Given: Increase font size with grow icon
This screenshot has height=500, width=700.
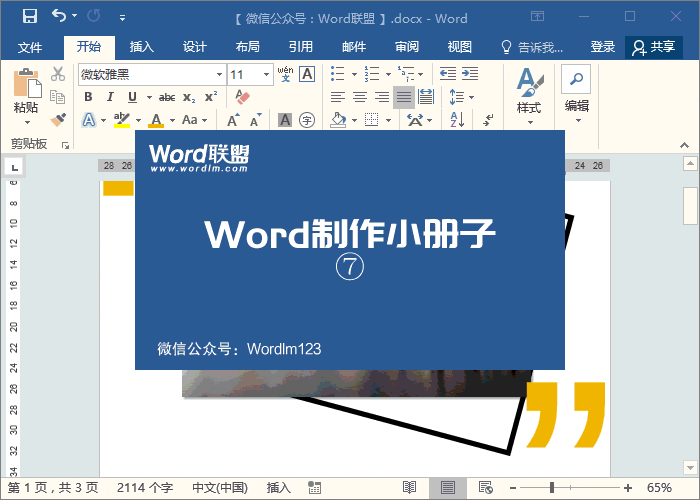Looking at the screenshot, I should 233,120.
